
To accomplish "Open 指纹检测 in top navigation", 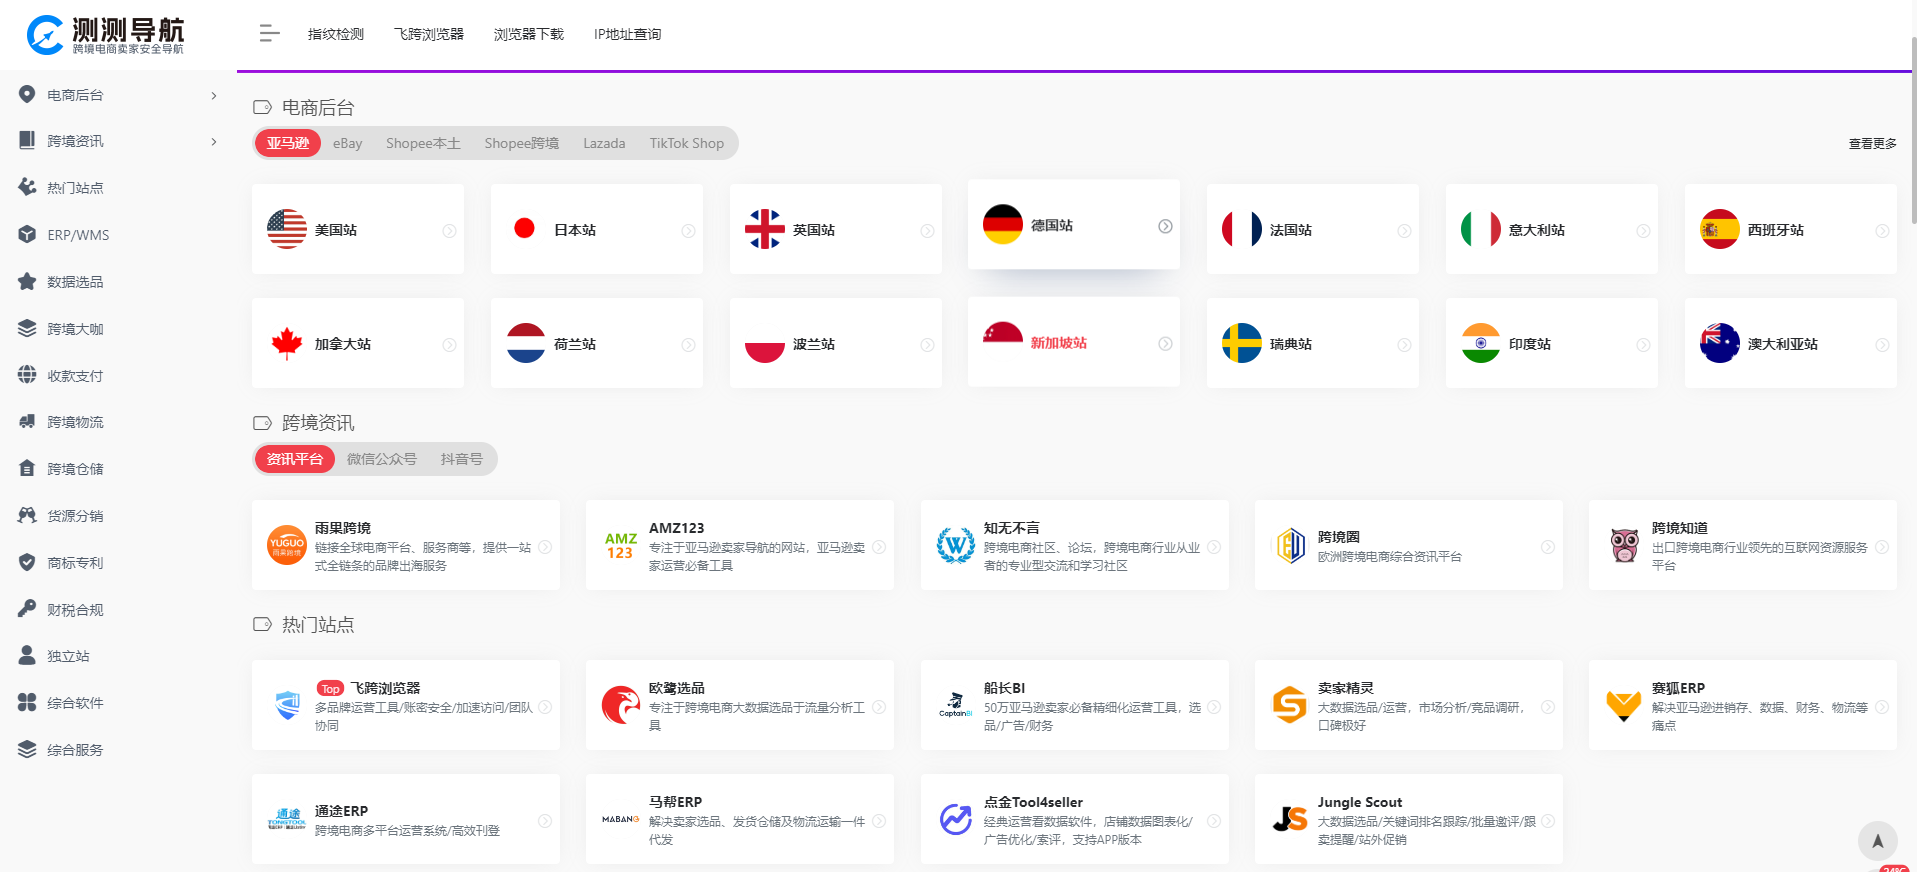I will (x=336, y=34).
